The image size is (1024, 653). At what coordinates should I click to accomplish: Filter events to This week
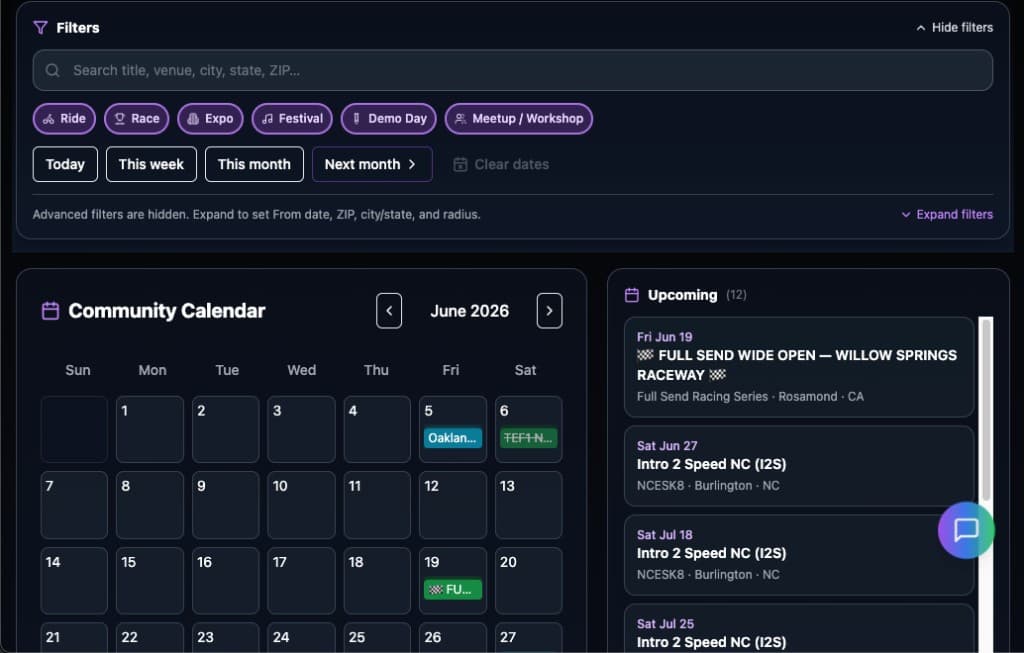(x=151, y=164)
